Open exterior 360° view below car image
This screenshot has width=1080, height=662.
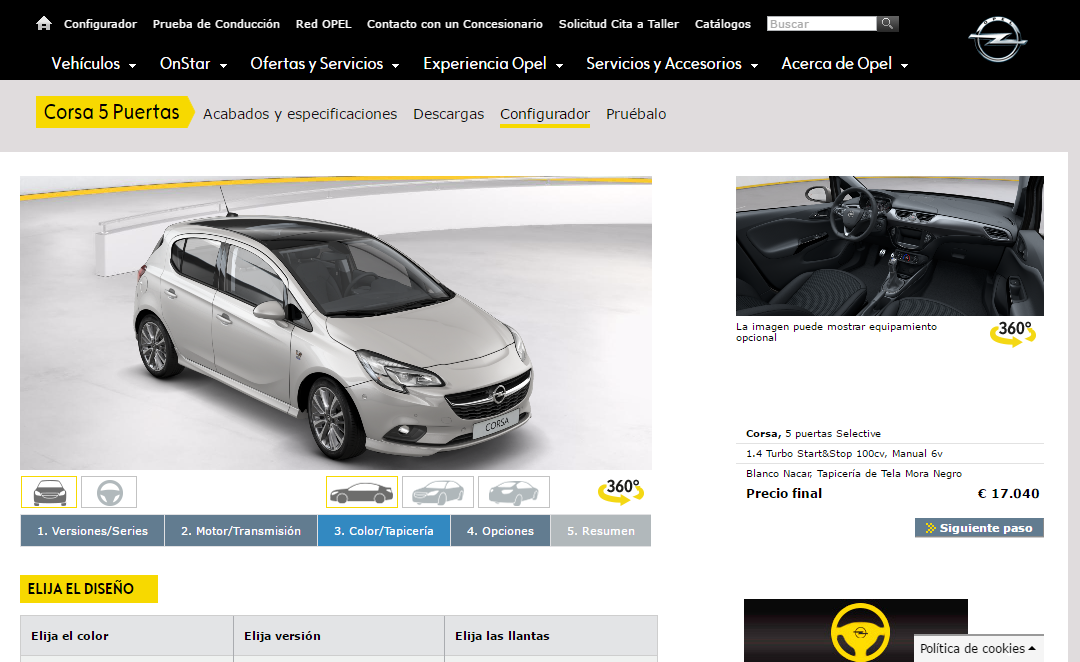pyautogui.click(x=620, y=490)
